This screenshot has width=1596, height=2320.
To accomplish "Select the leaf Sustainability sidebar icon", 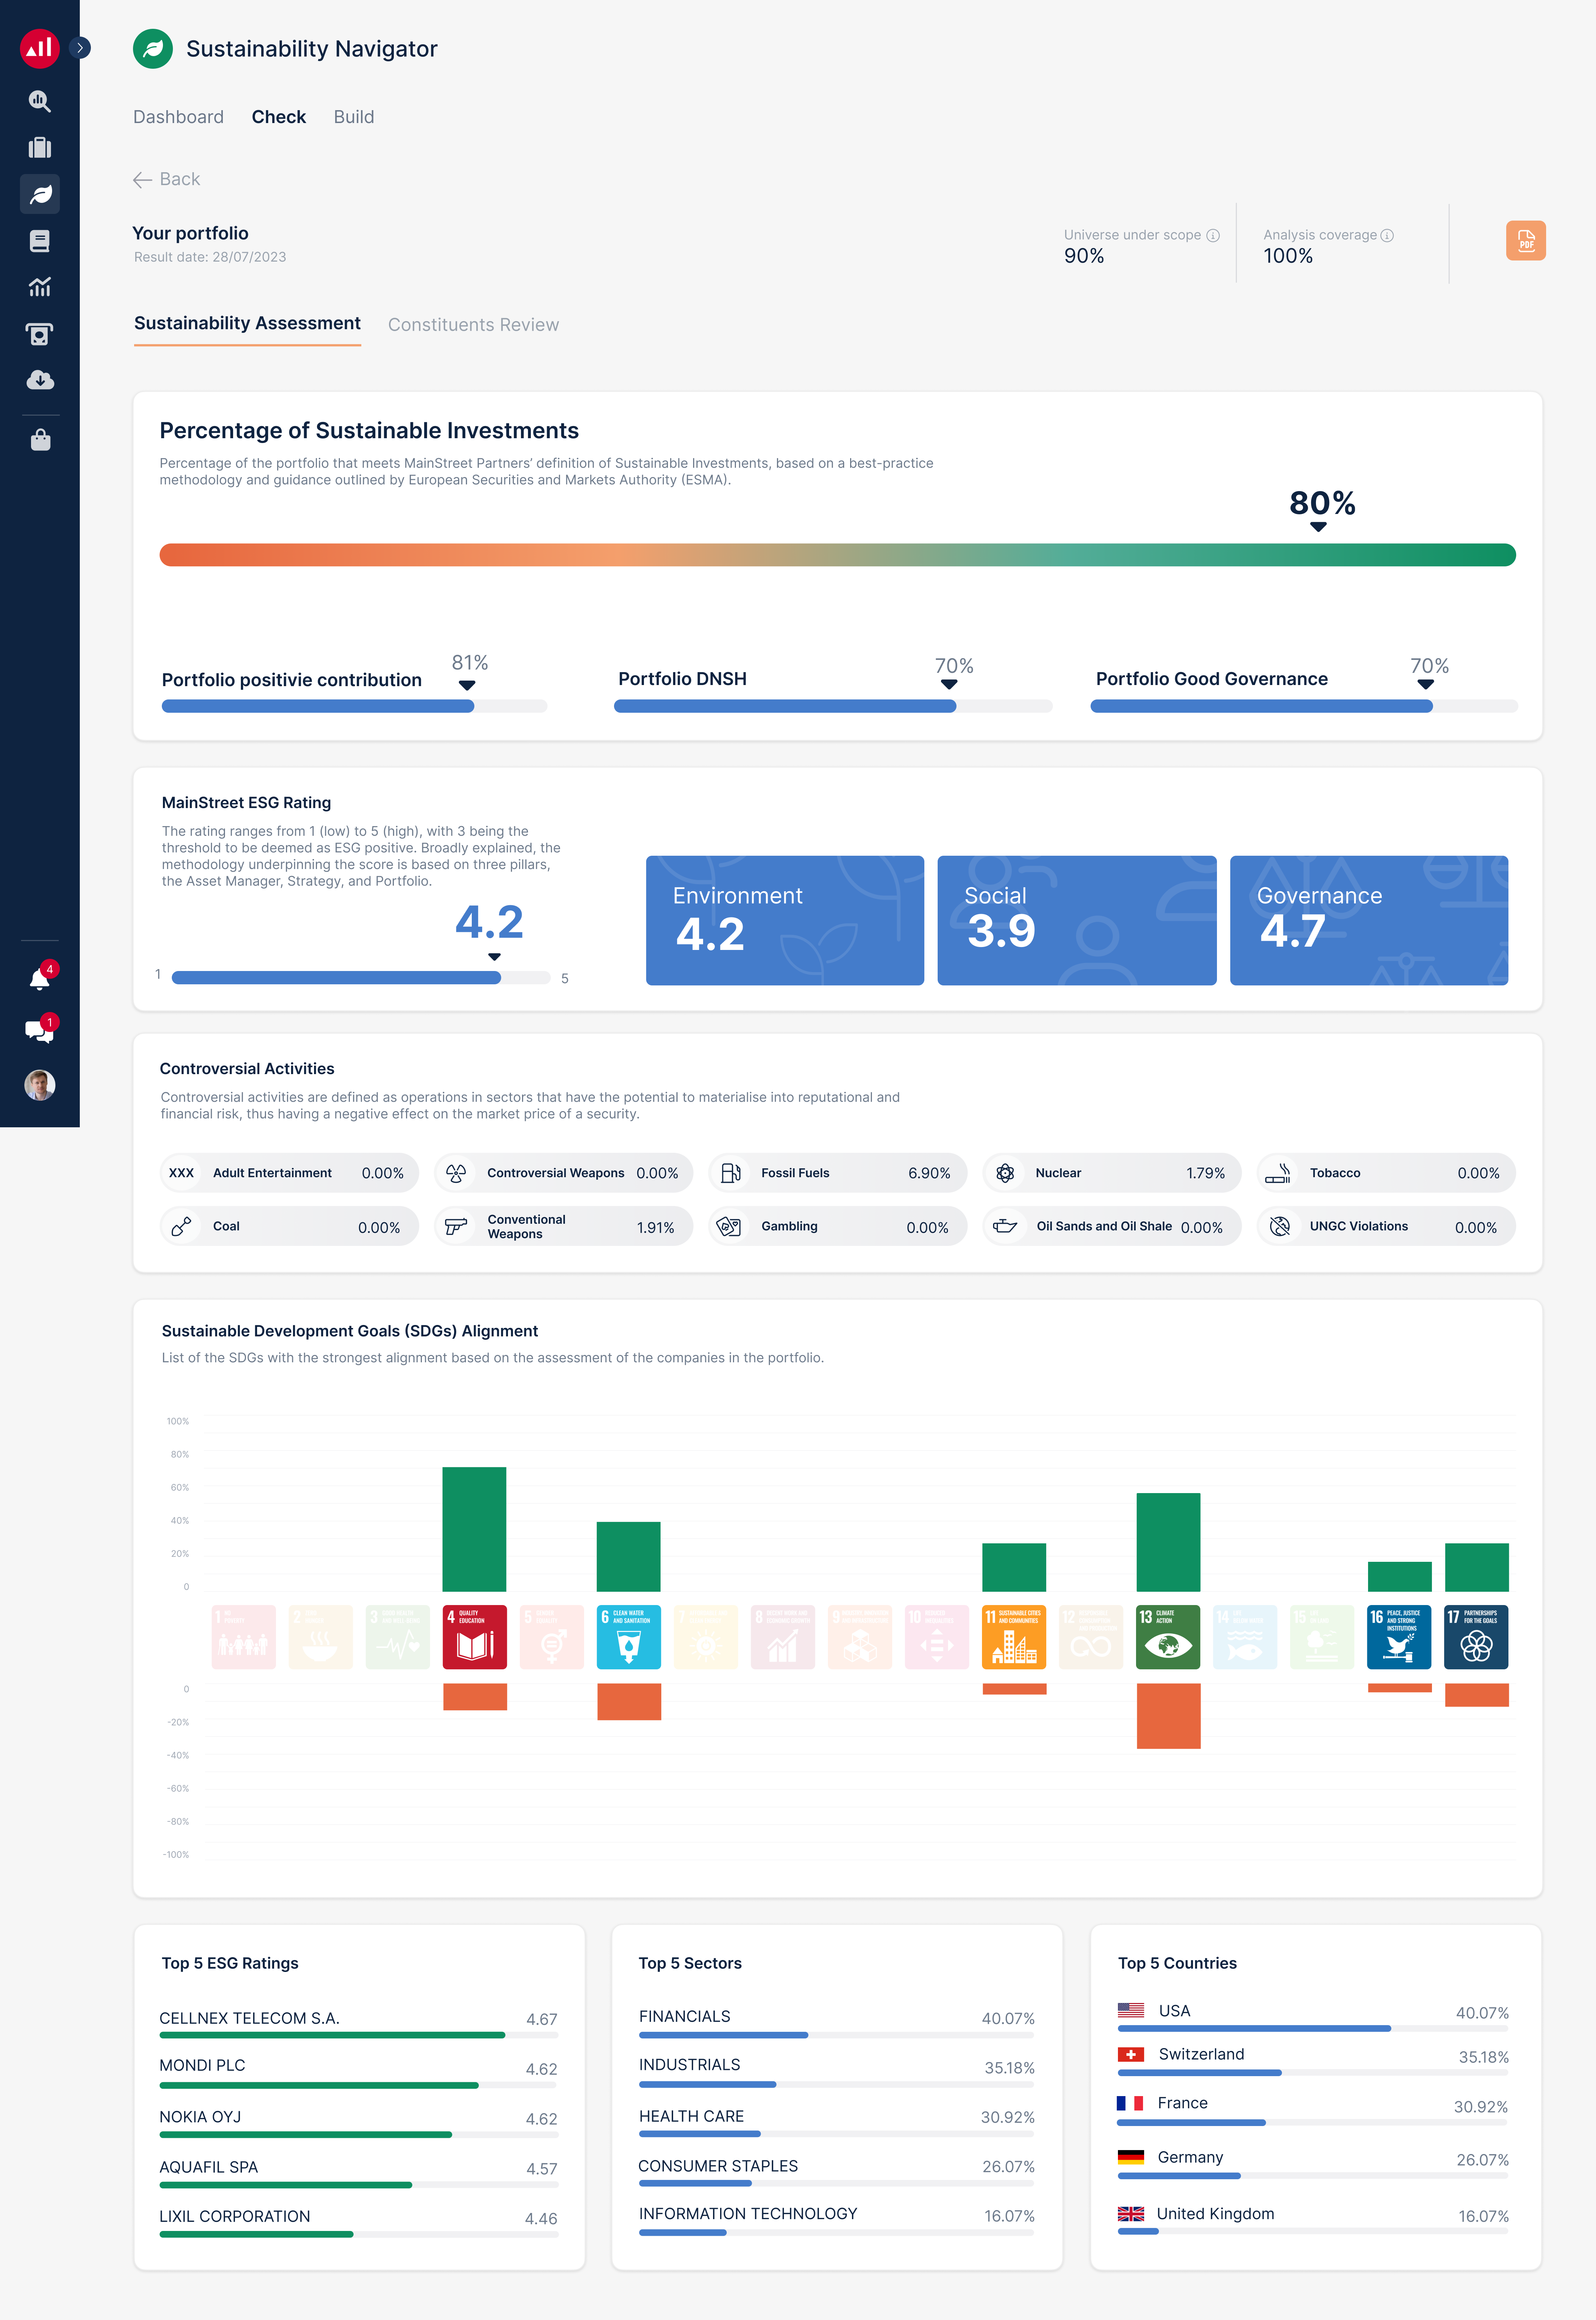I will pos(40,194).
